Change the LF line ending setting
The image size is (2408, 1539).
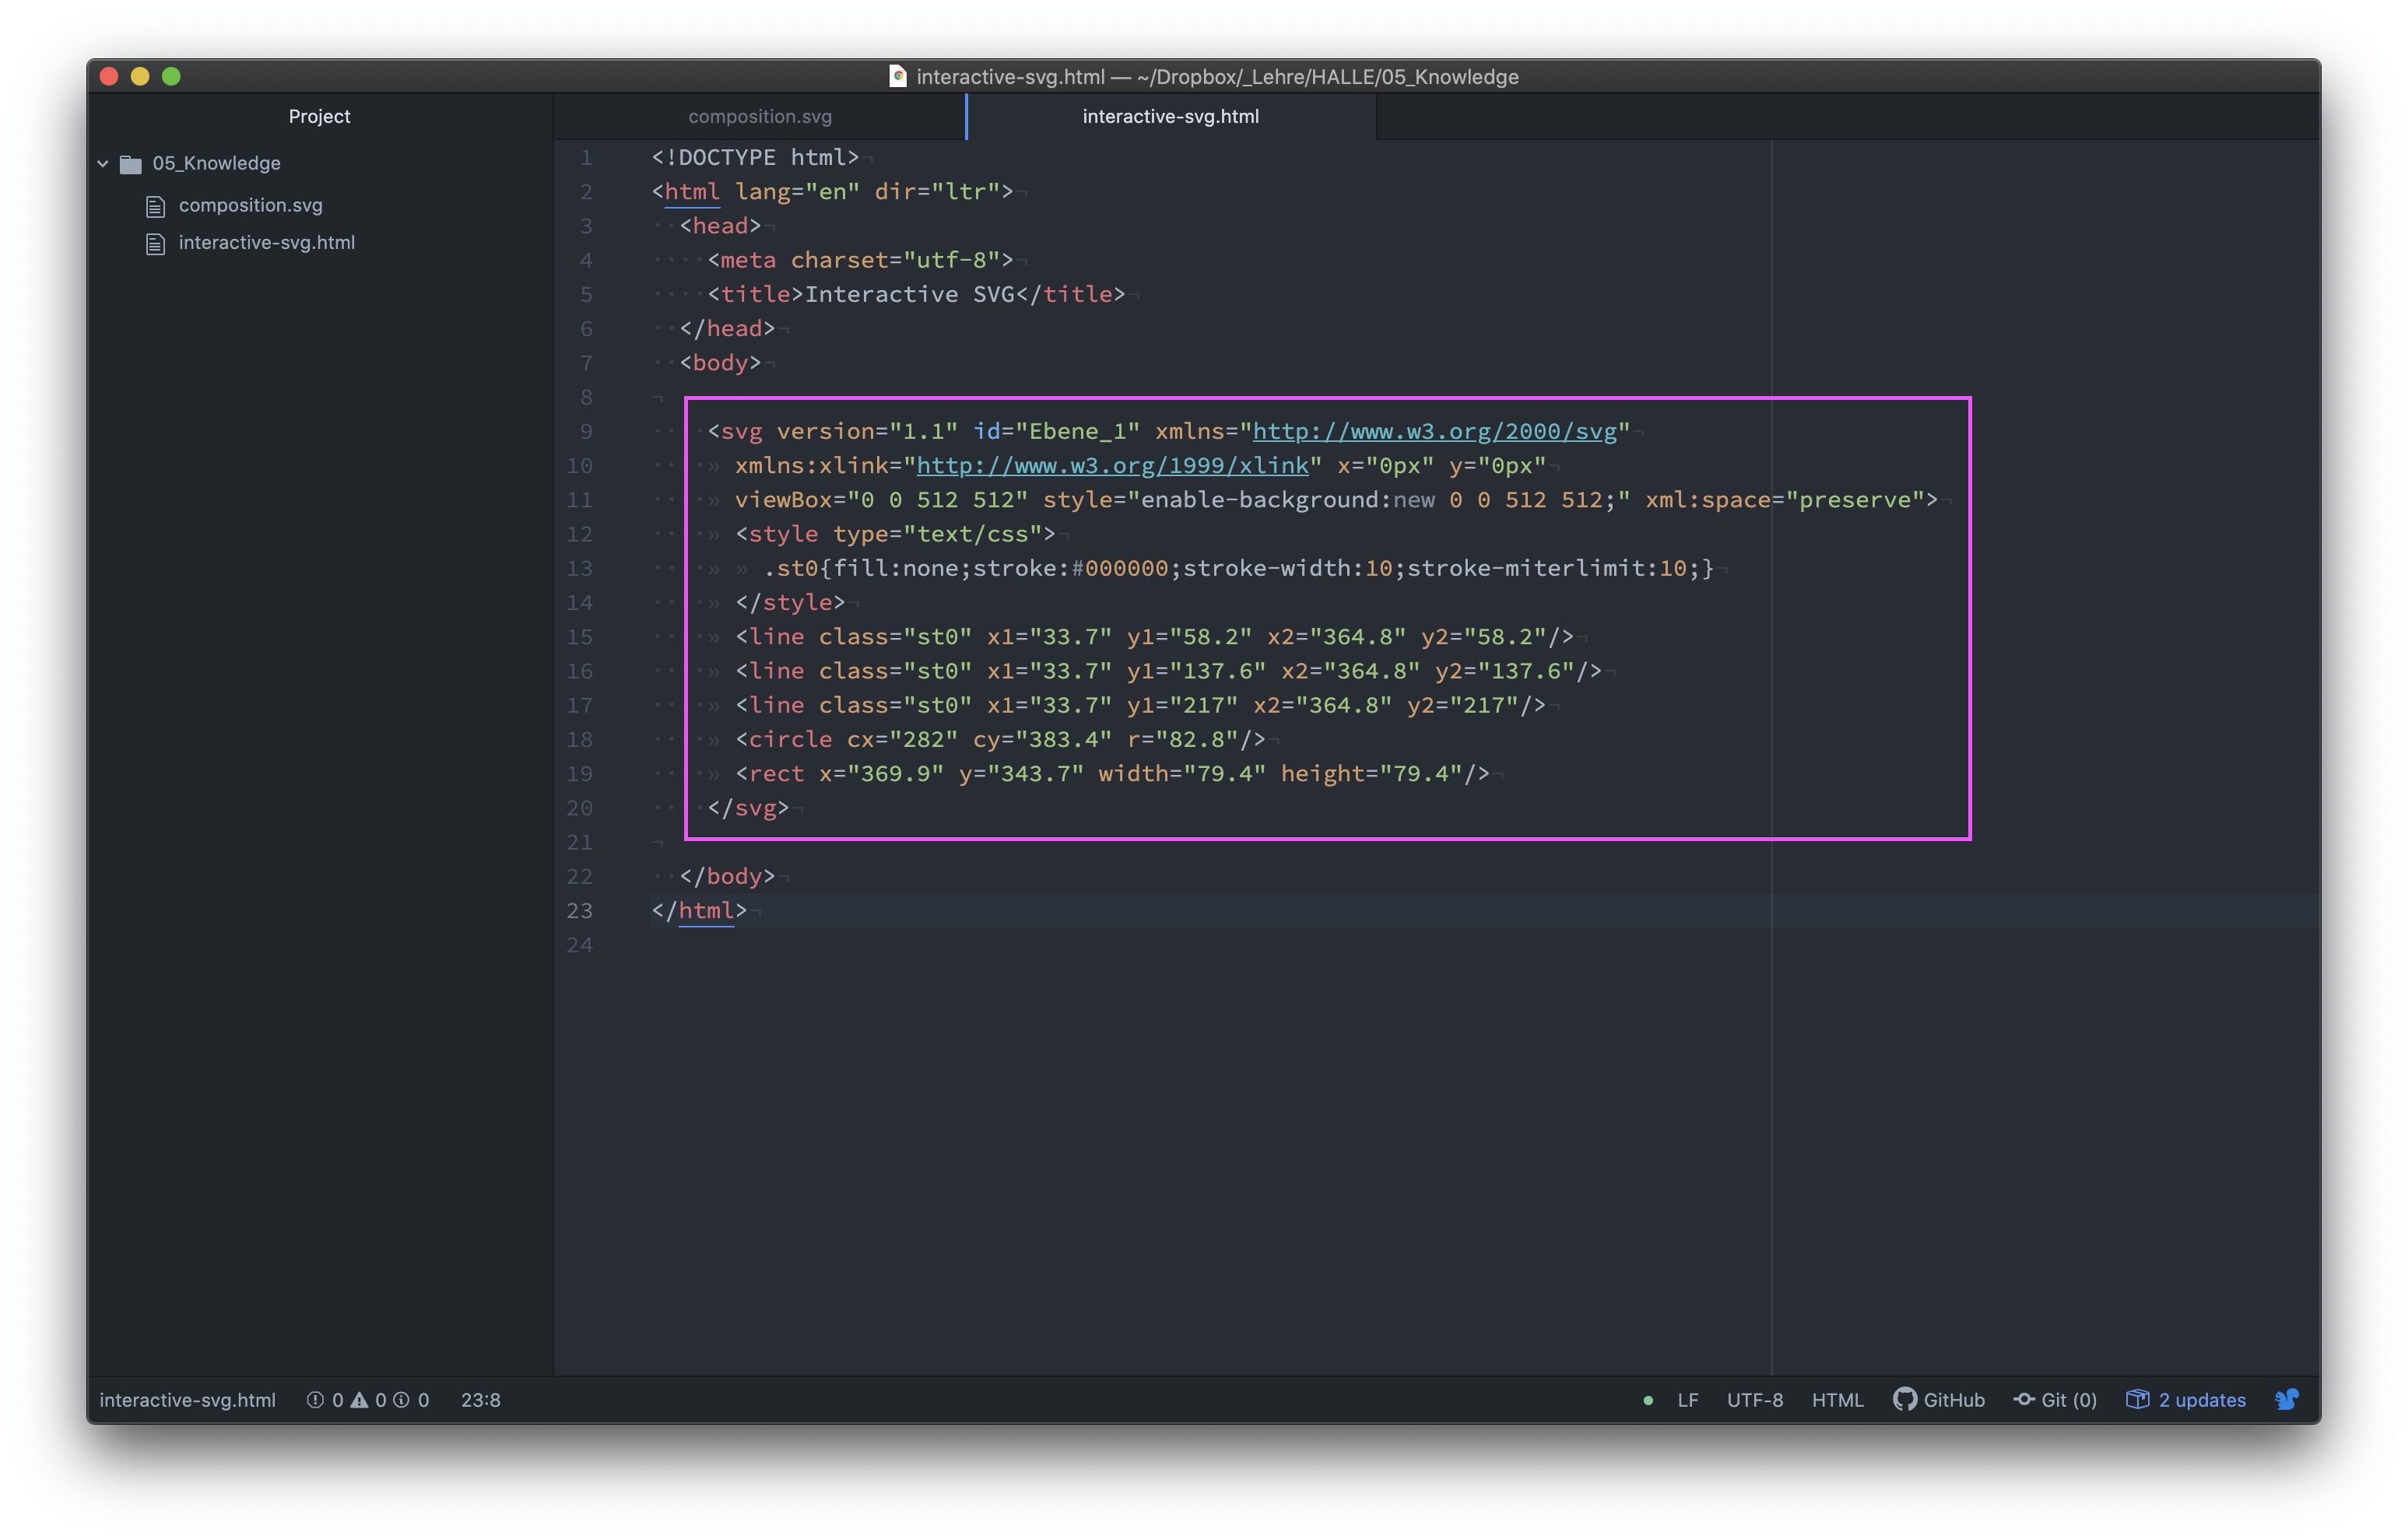coord(1688,1400)
